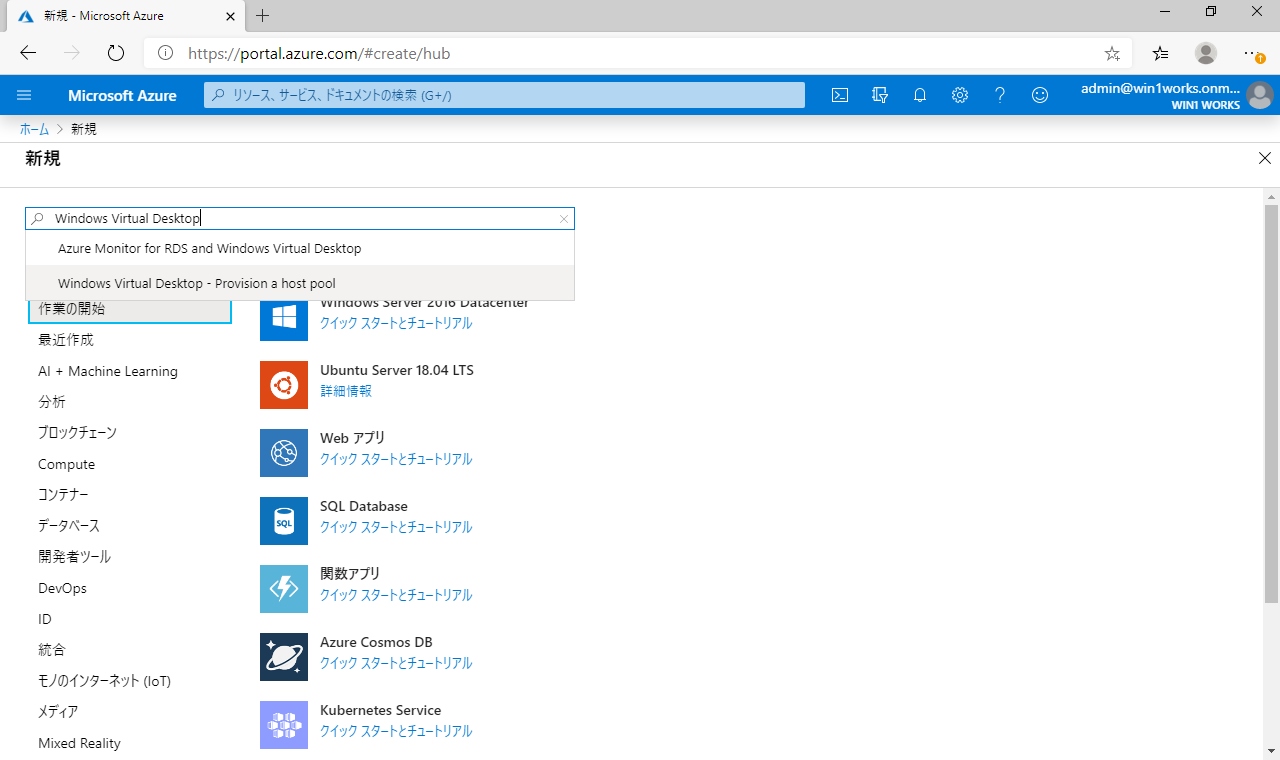Image resolution: width=1280 pixels, height=760 pixels.
Task: Click the Kubernetes Service title
Action: coord(380,710)
